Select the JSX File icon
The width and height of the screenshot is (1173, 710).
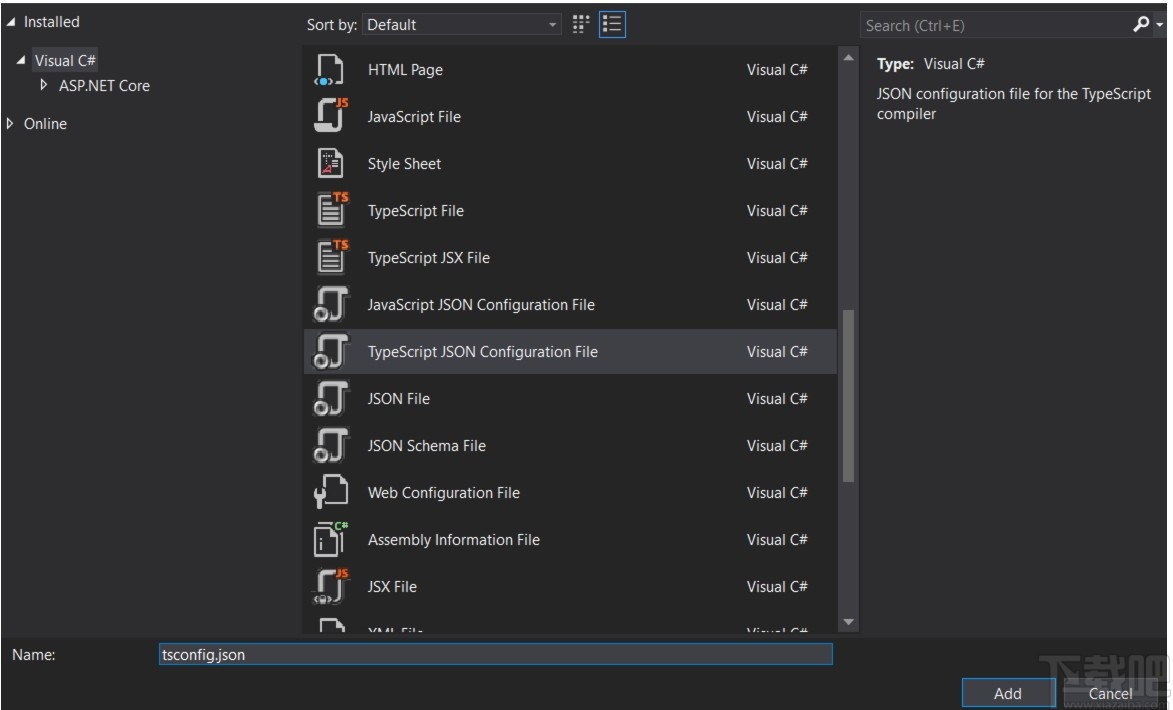click(330, 587)
